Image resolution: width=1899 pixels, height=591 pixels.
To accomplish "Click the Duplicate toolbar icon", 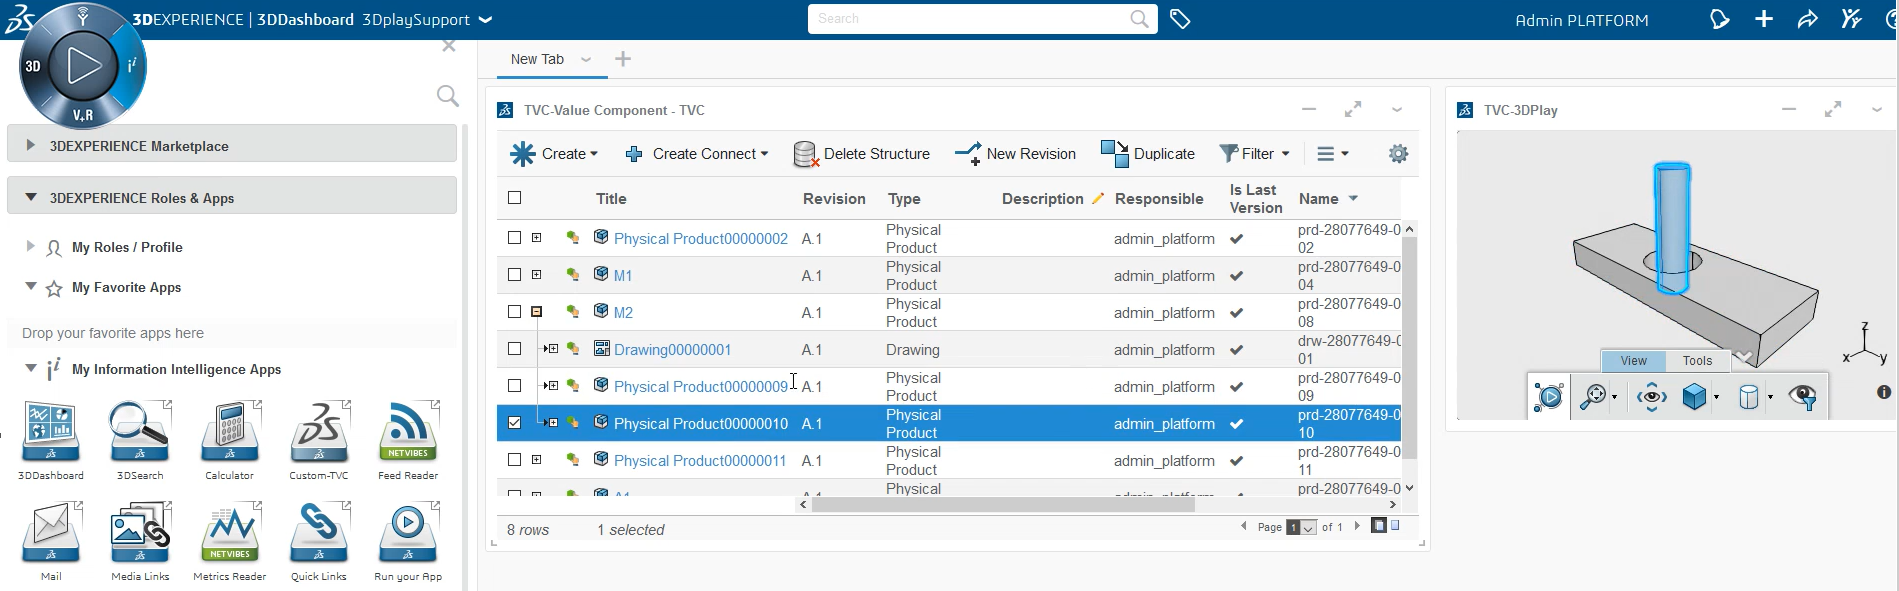I will 1114,154.
